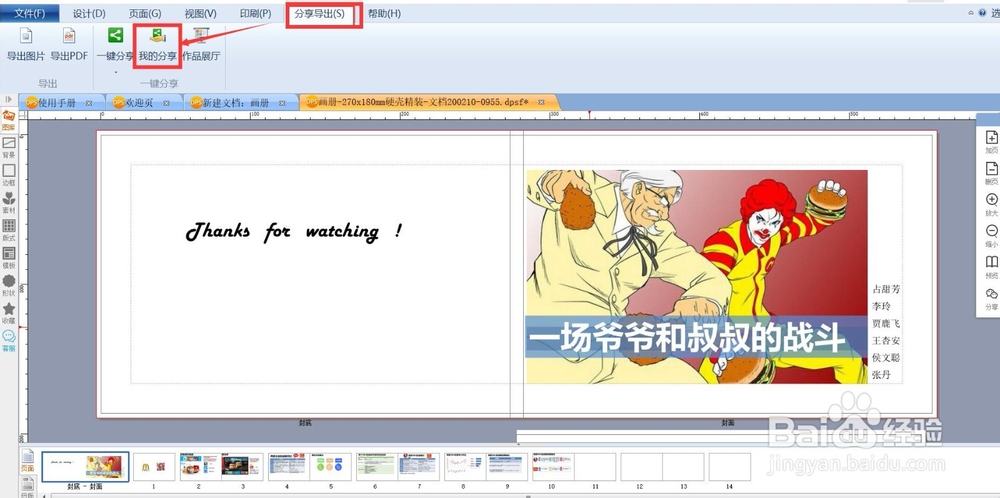Click the 导出图片 export image icon
1000x498 pixels.
click(26, 36)
